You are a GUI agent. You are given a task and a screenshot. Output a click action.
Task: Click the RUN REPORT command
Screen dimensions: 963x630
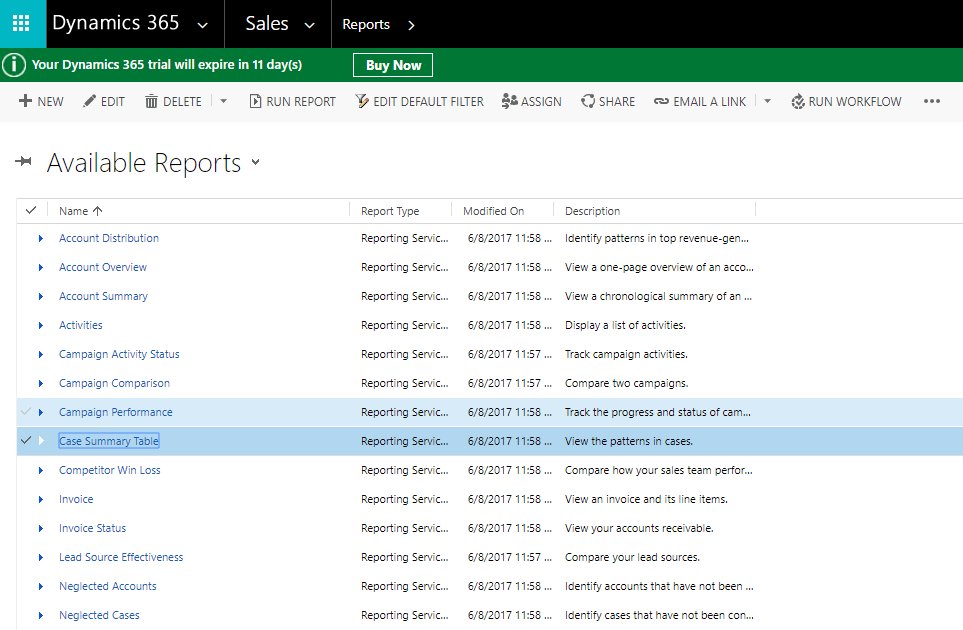click(x=292, y=101)
